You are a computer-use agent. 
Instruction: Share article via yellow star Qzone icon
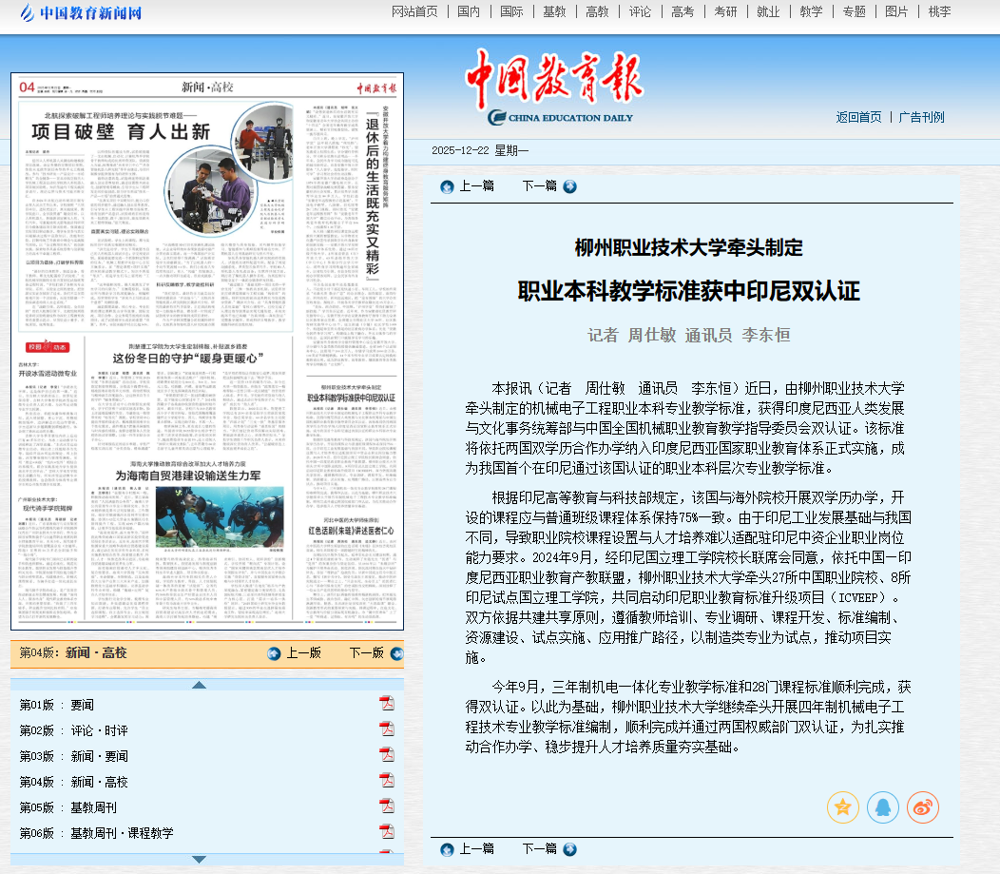click(x=843, y=807)
